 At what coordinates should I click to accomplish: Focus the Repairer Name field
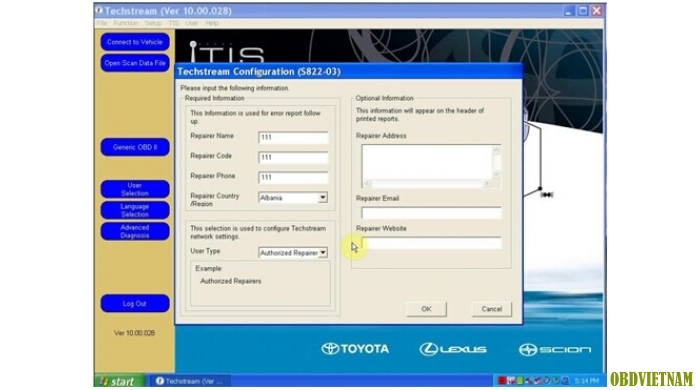point(293,137)
